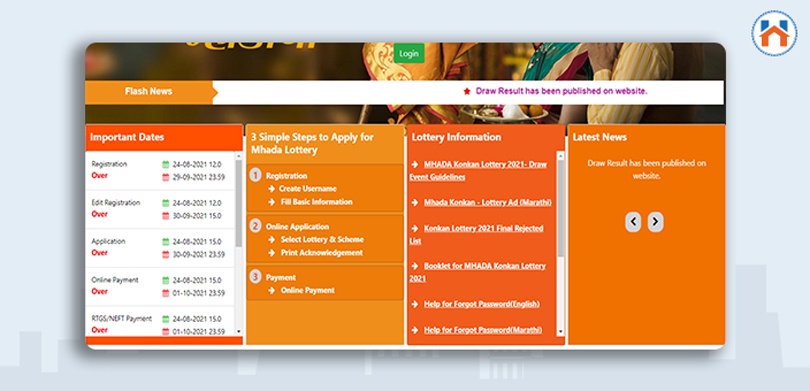Select the Latest News panel header
Screen dimensions: 810x391
click(599, 137)
